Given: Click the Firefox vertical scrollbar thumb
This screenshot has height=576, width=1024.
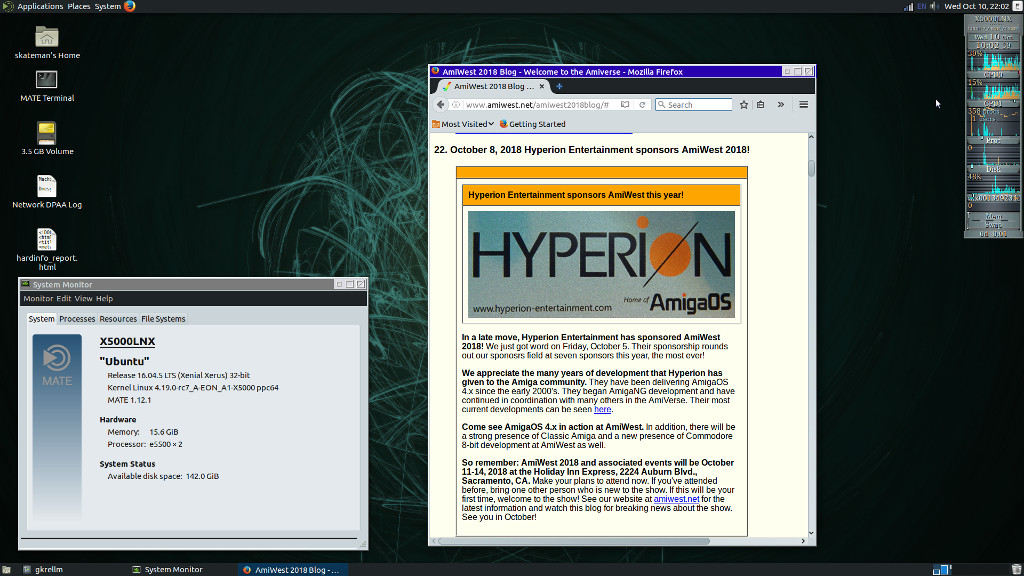Looking at the screenshot, I should click(812, 168).
